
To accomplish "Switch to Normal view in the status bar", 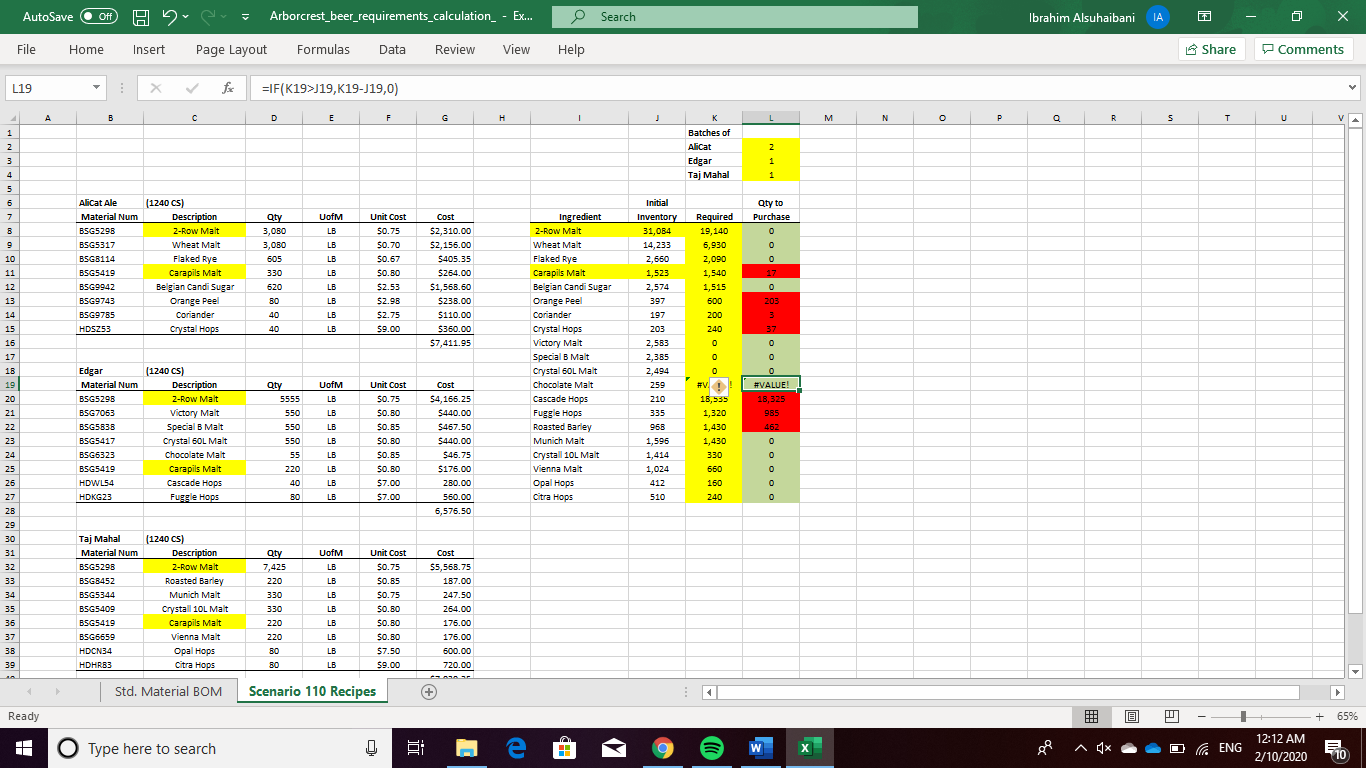I will pos(1092,716).
